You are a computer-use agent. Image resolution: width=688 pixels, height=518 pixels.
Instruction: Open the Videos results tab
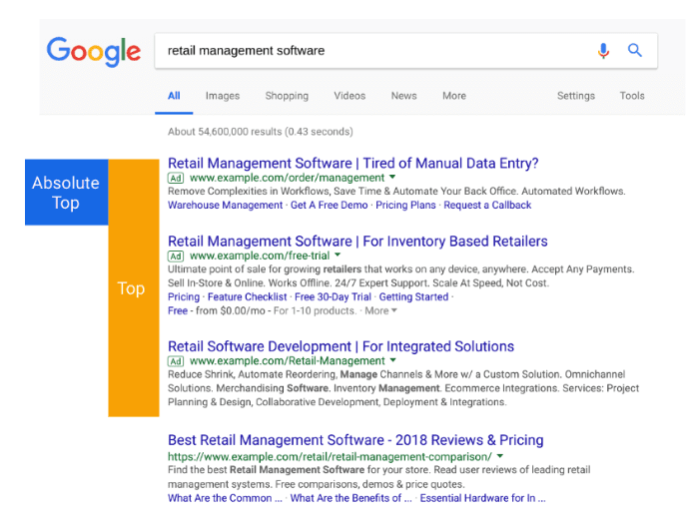(x=349, y=96)
